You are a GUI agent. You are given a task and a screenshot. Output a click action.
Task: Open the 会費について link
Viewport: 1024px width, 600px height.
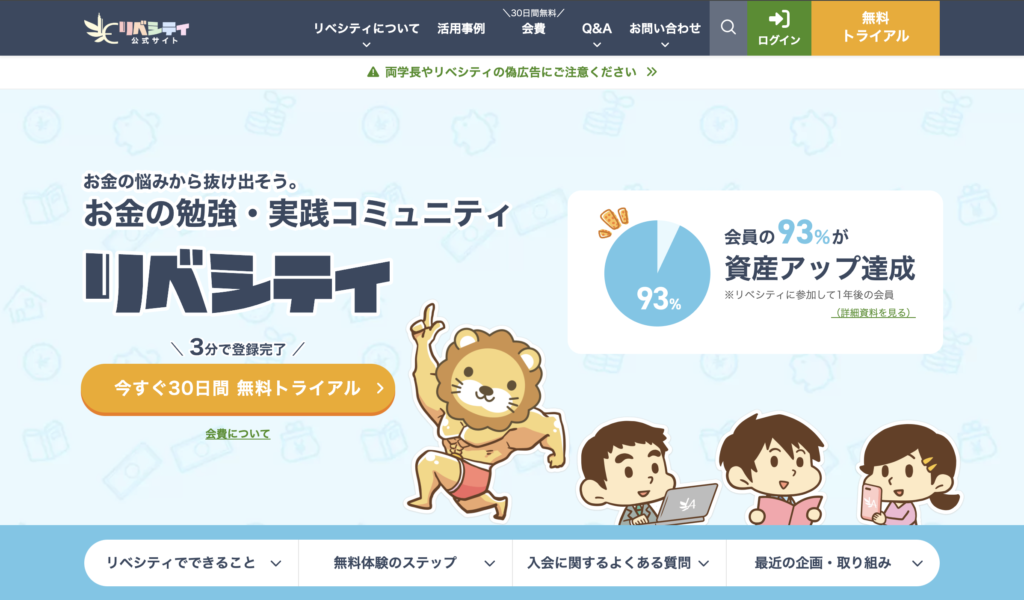click(238, 434)
